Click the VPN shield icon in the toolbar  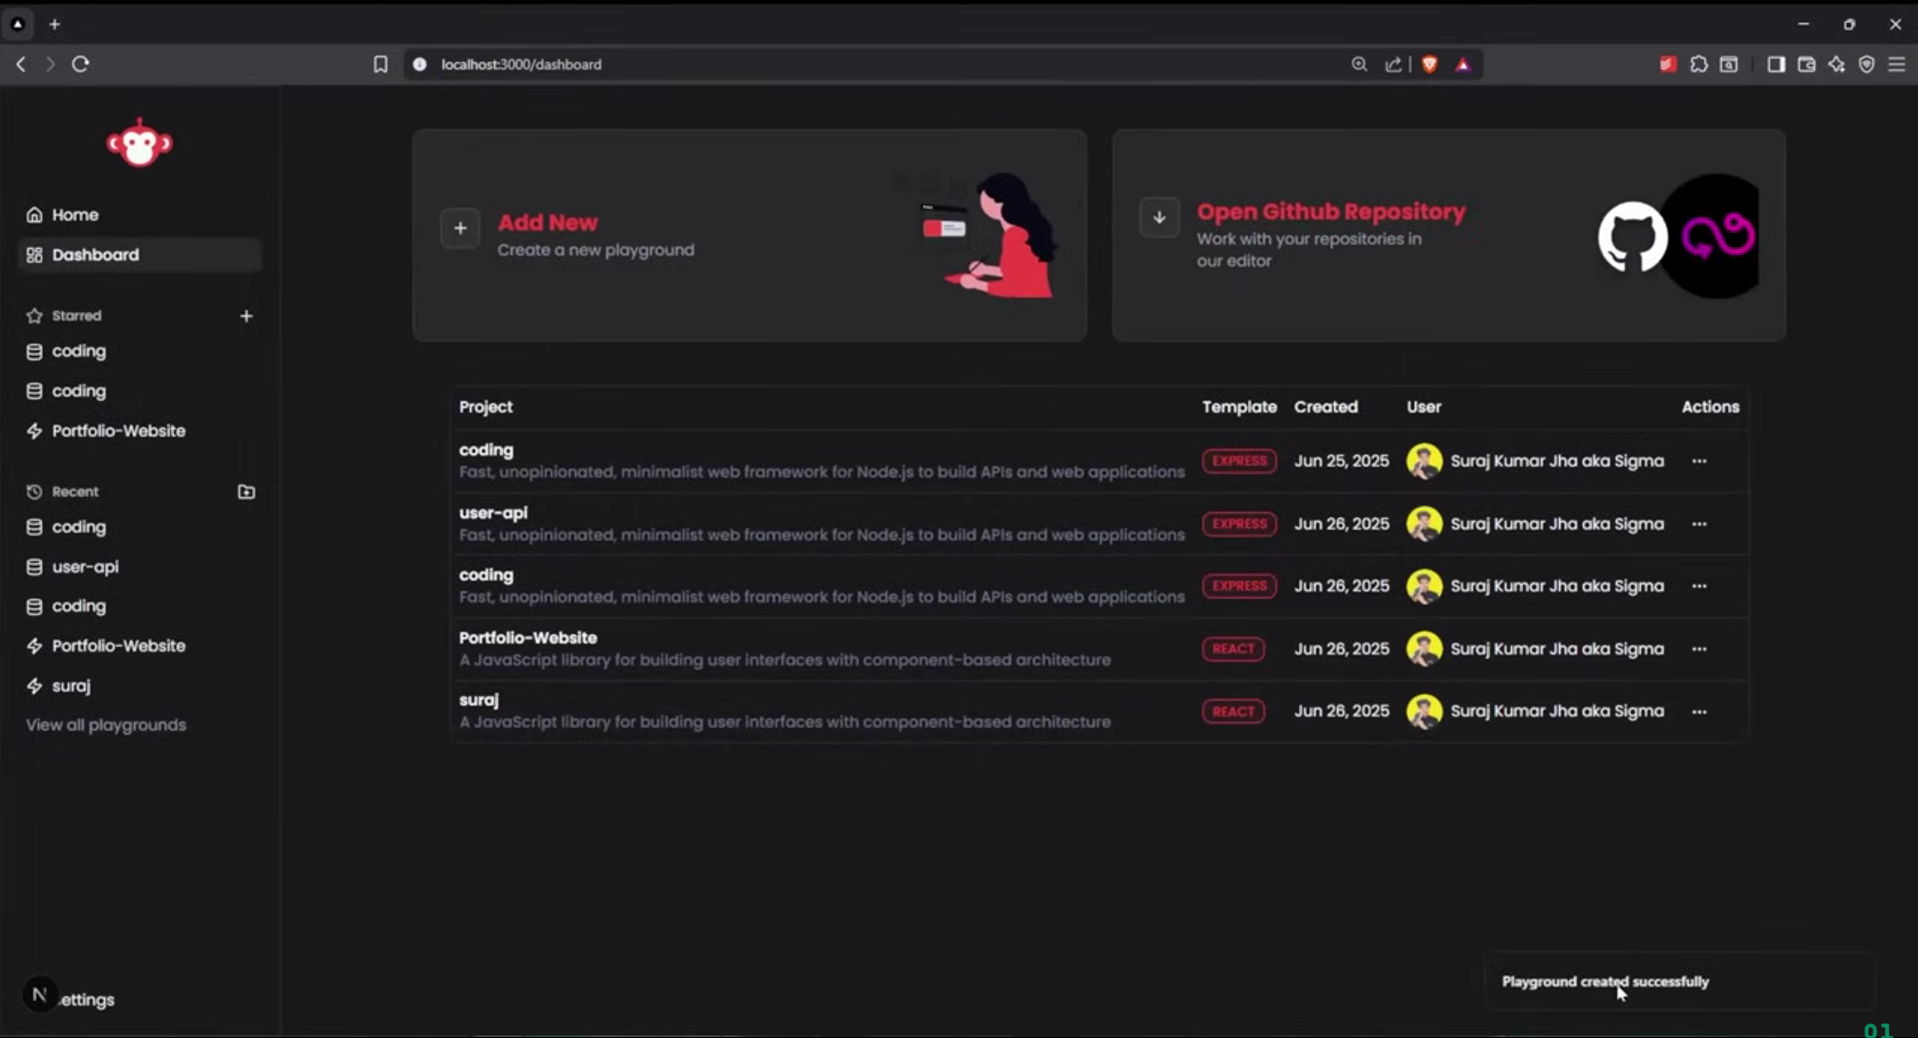tap(1867, 64)
